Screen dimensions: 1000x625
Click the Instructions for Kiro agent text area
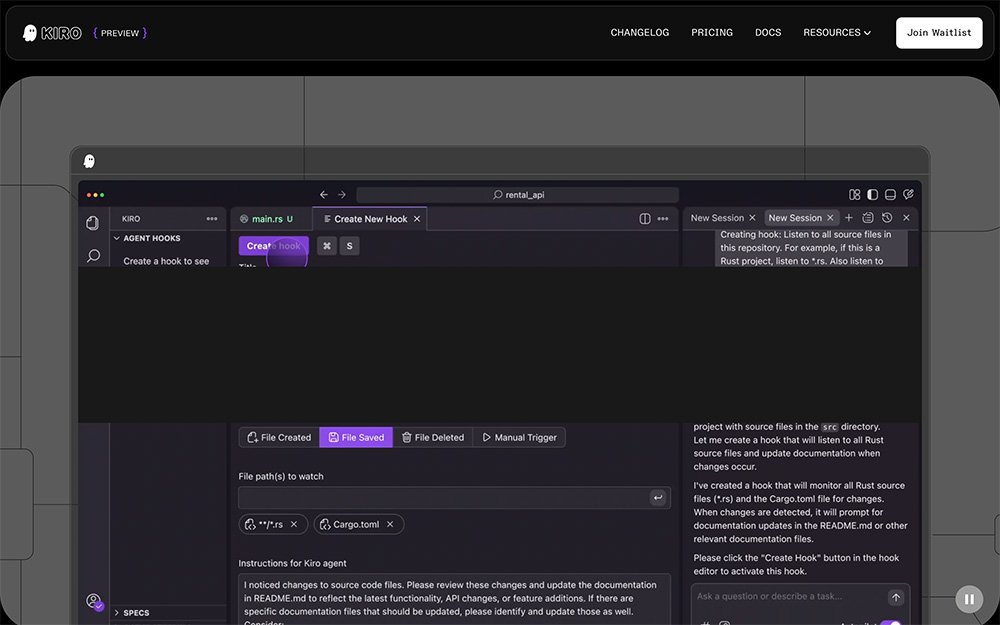pos(454,599)
